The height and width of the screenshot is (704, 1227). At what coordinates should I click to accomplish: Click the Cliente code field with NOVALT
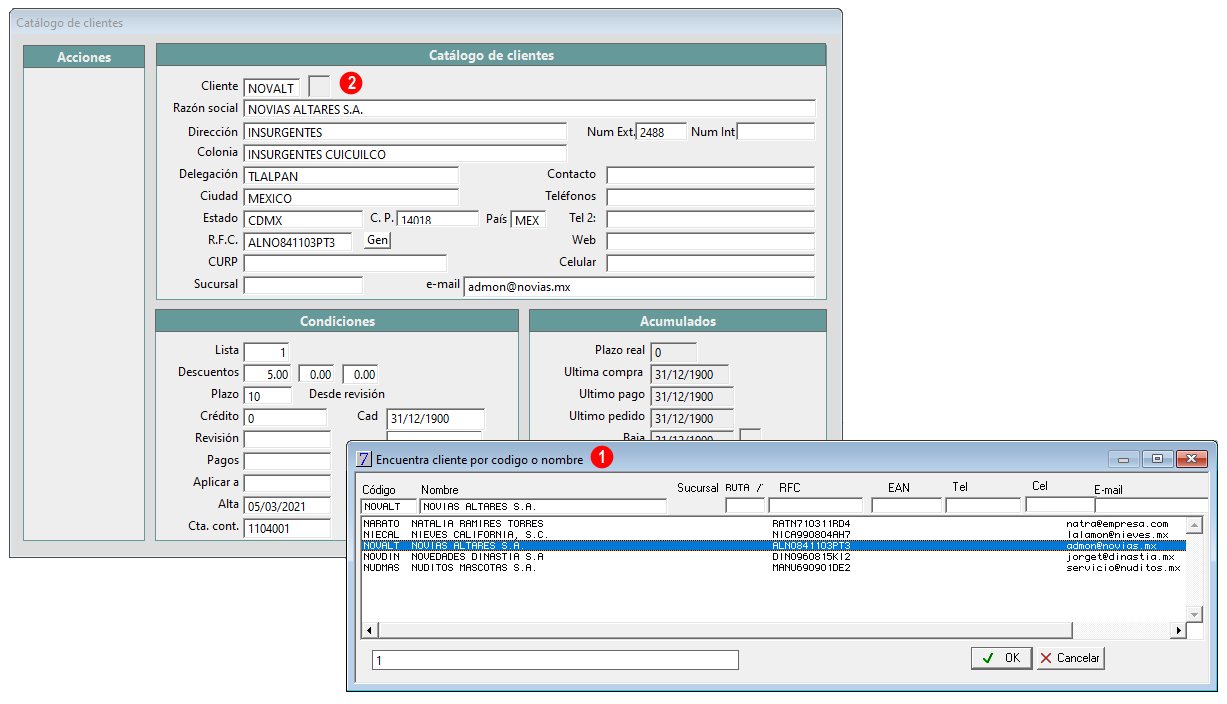coord(272,88)
